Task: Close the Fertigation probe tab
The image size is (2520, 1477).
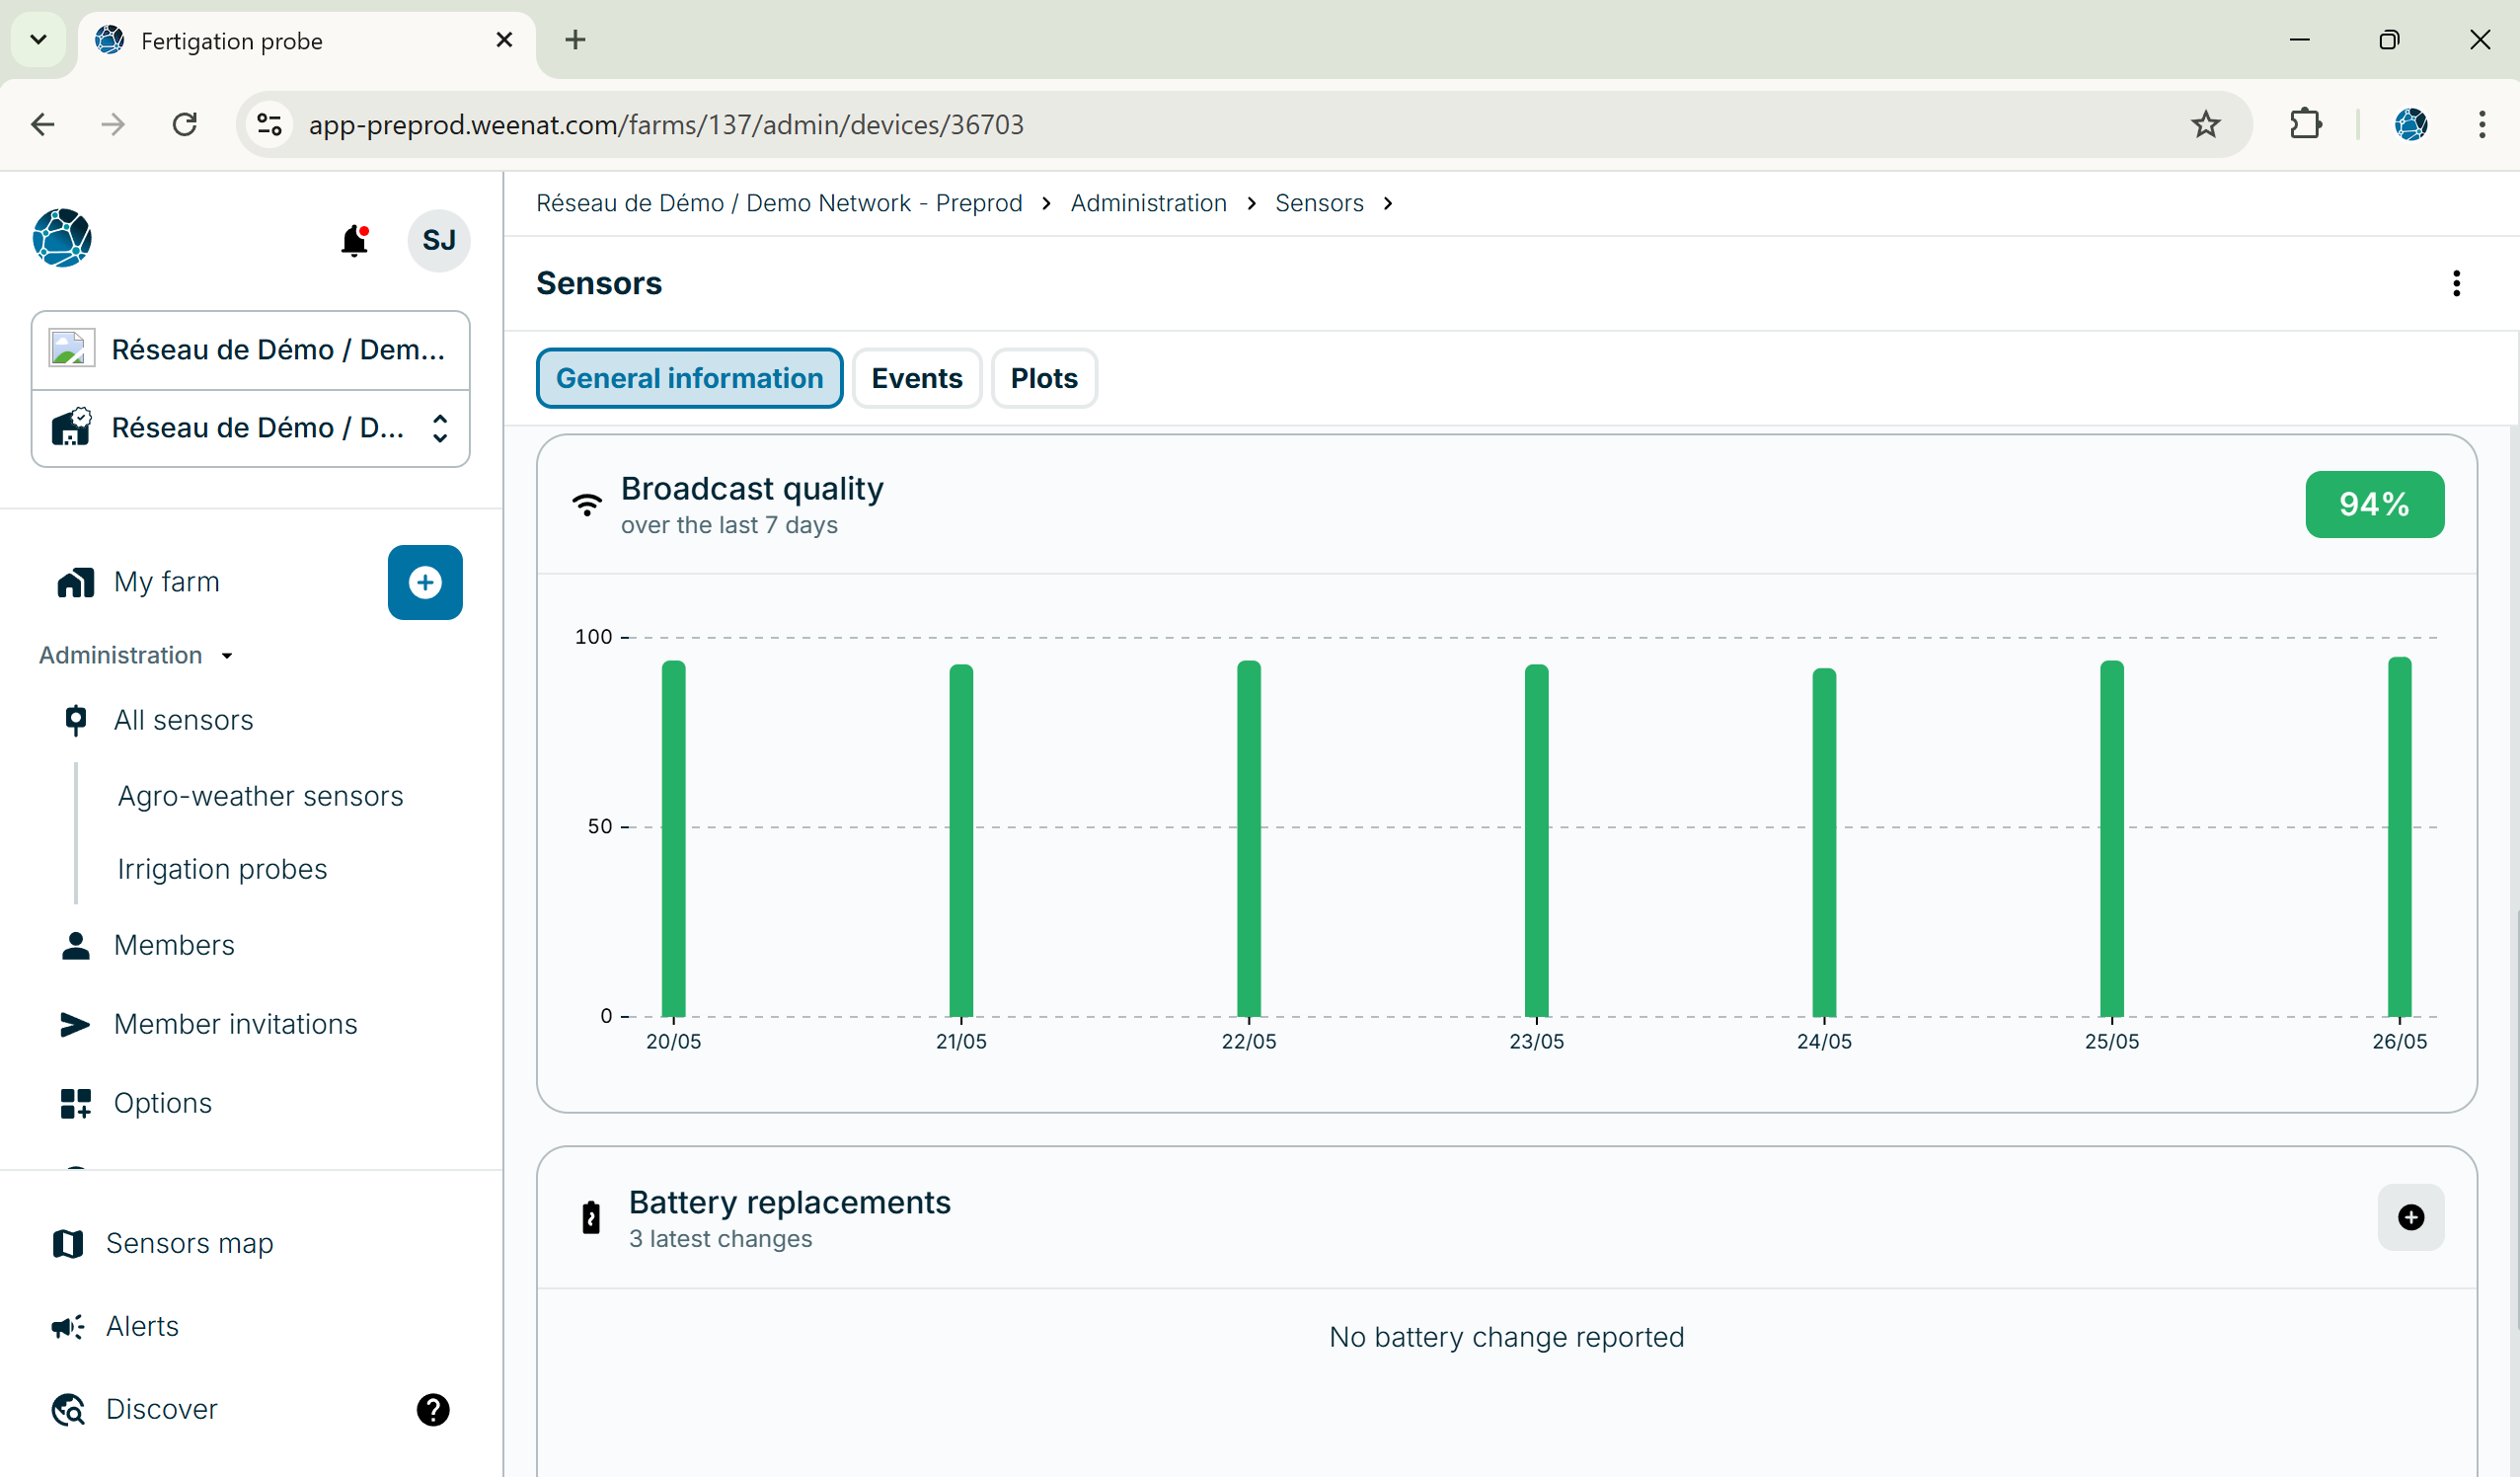Action: click(x=504, y=40)
